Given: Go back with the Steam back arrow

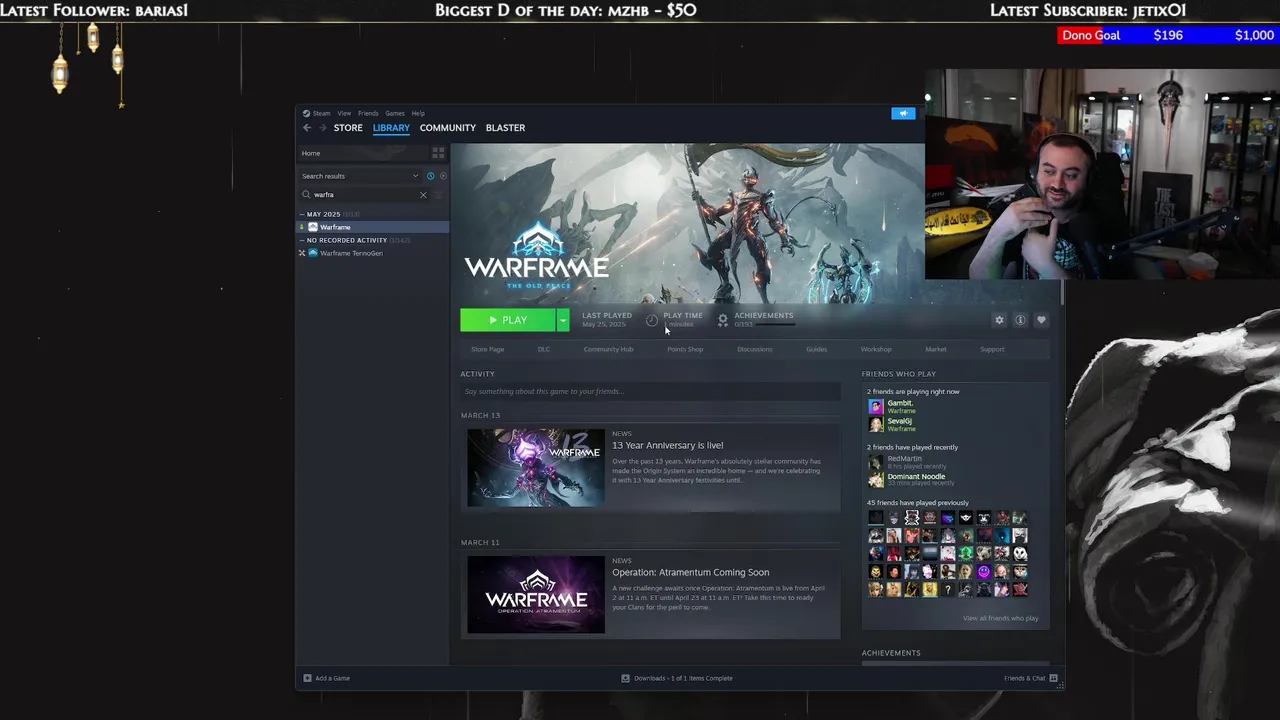Looking at the screenshot, I should [x=307, y=128].
